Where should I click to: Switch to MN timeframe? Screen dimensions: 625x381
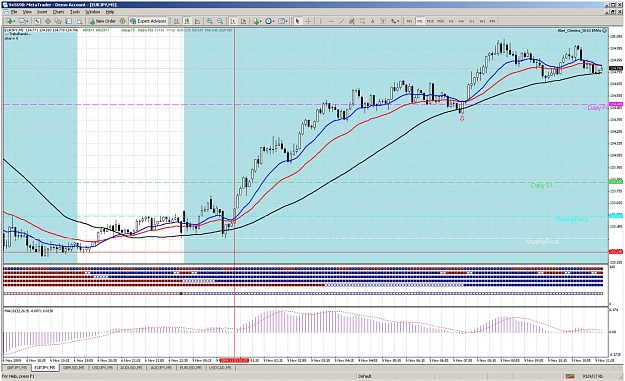tap(493, 21)
